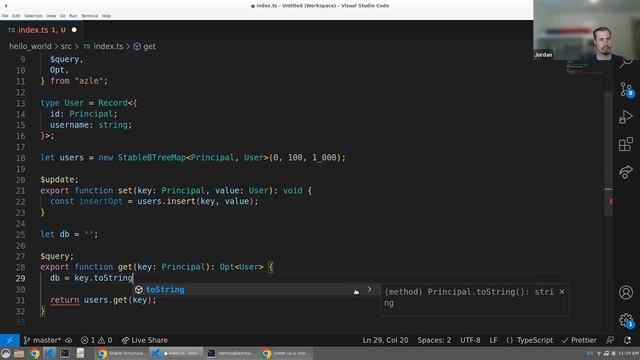
Task: Launch VS Code from the taskbar launcher
Action: click(x=50, y=353)
